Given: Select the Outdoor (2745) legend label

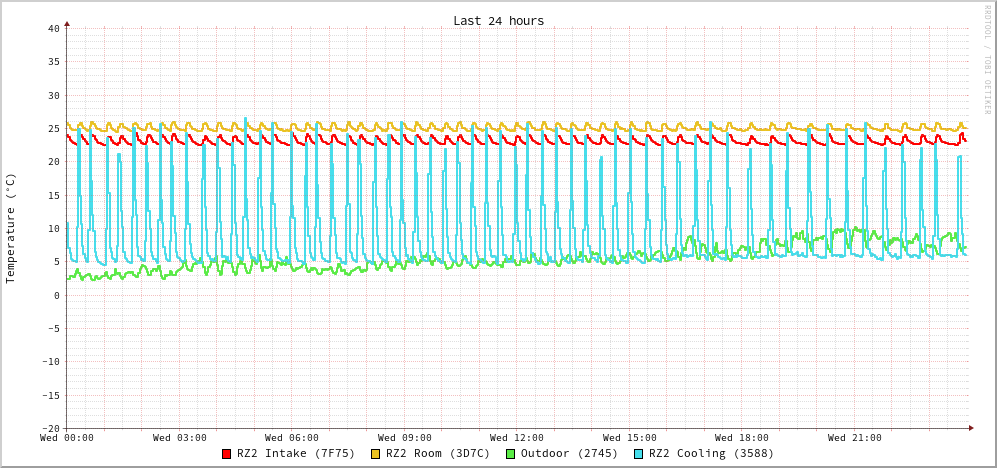Looking at the screenshot, I should [569, 454].
